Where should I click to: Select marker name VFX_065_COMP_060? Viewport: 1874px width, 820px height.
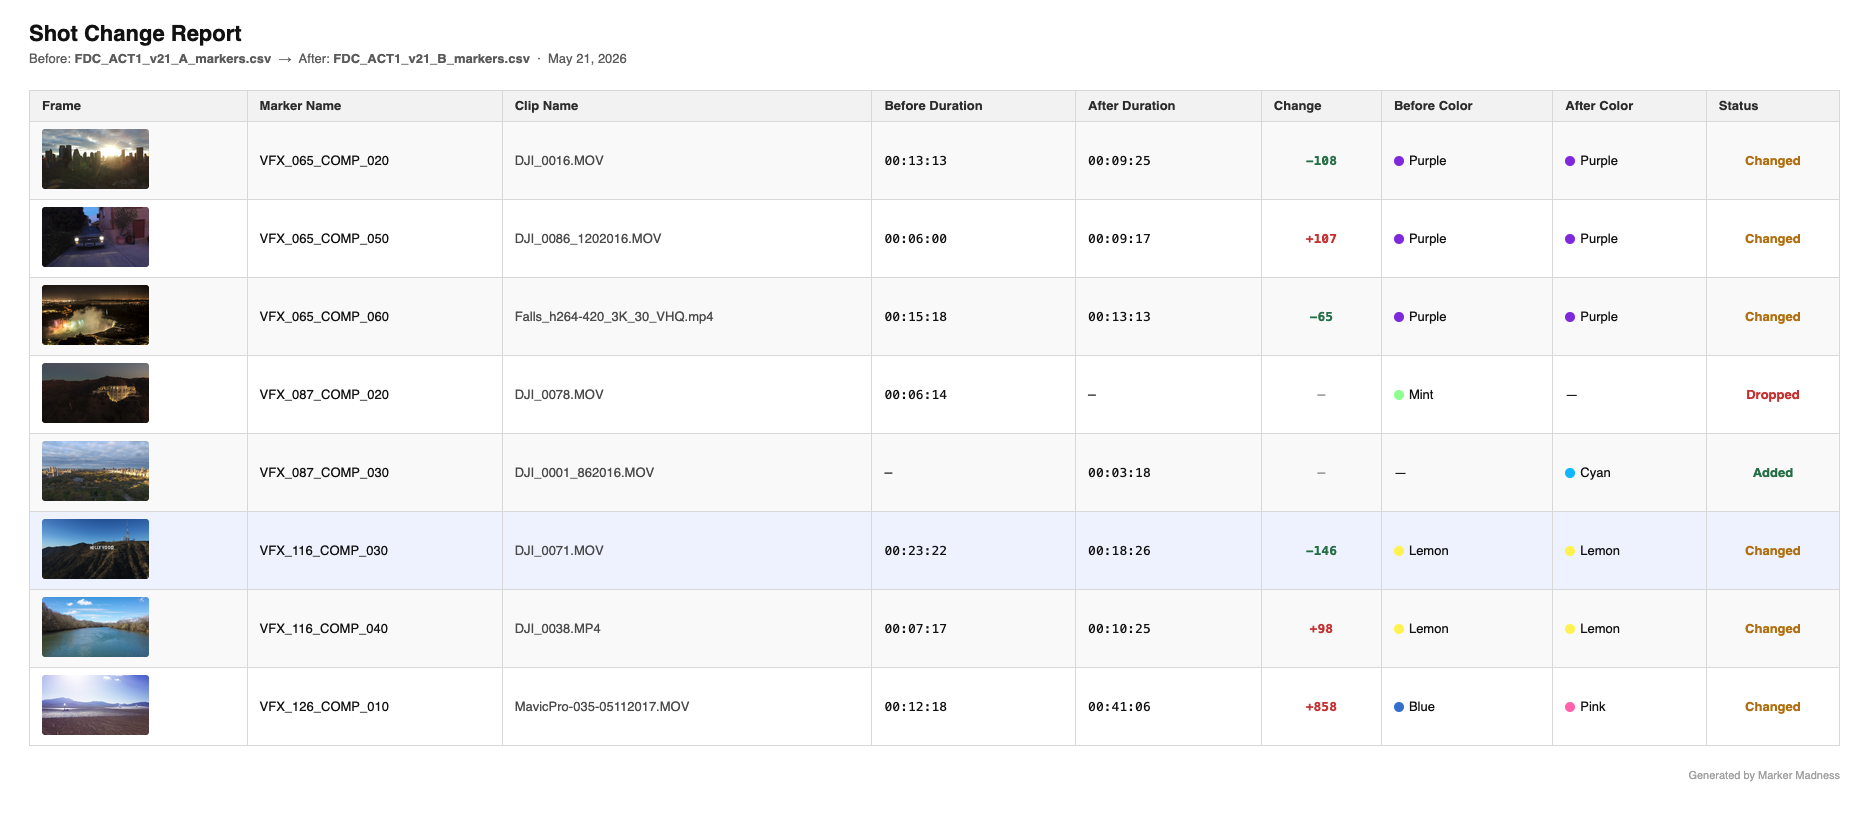click(324, 317)
